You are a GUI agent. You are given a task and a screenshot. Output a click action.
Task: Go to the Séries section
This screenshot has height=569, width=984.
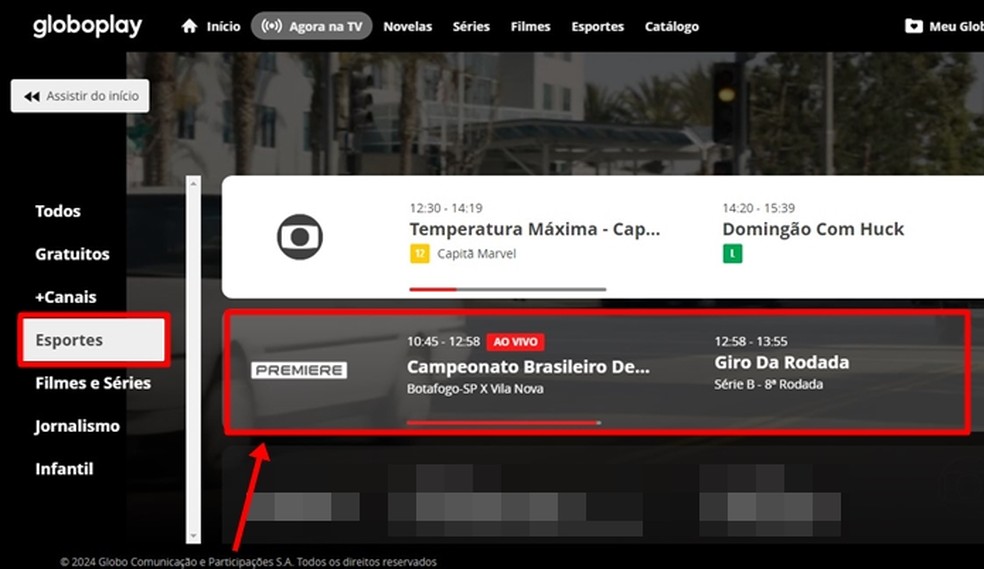(471, 26)
